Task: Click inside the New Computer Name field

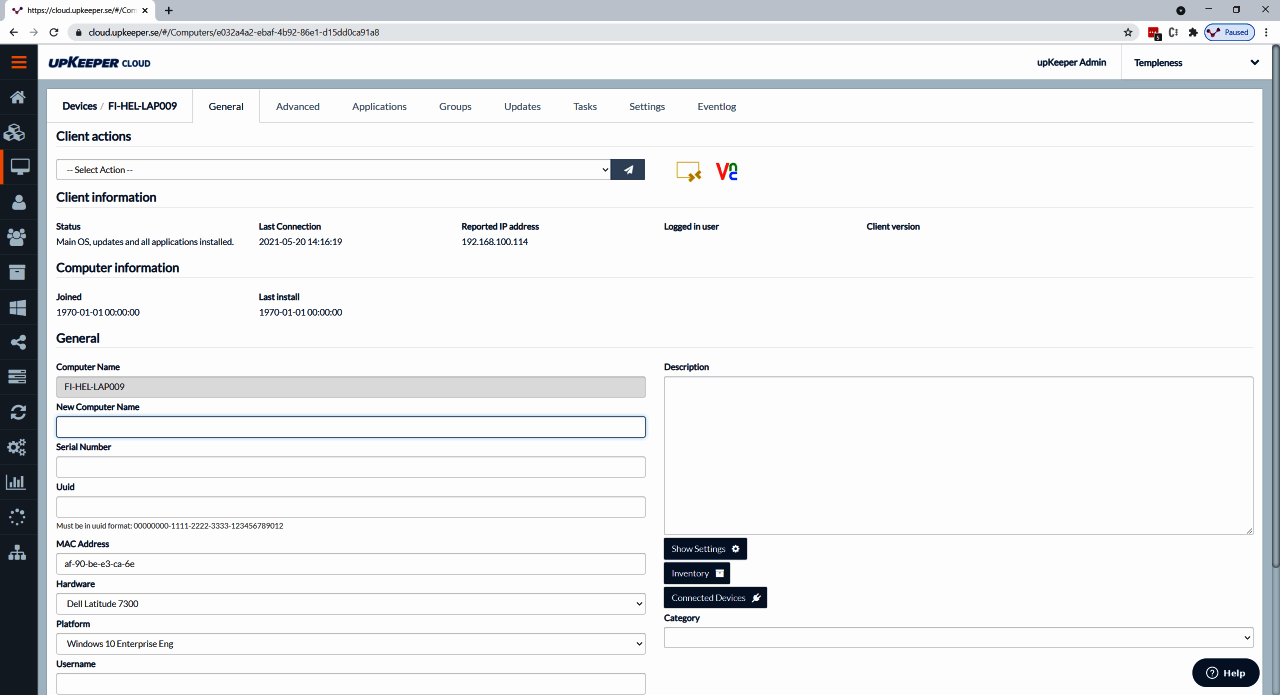Action: tap(350, 427)
